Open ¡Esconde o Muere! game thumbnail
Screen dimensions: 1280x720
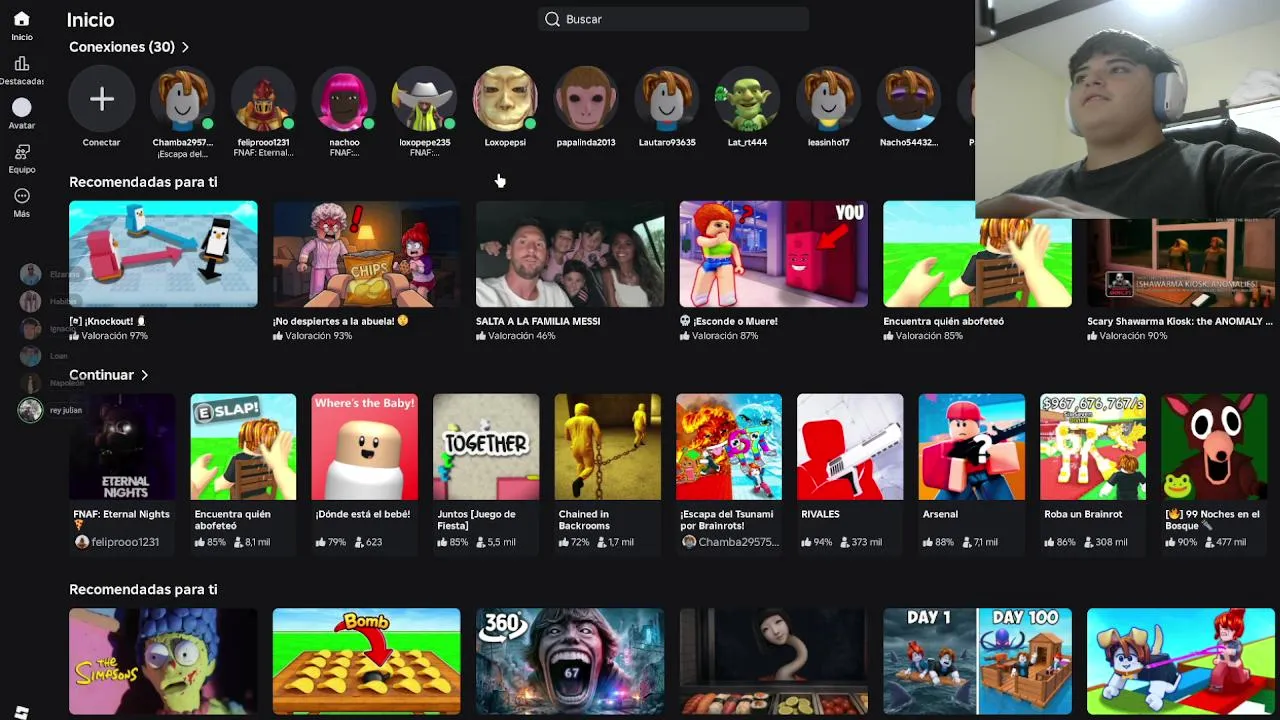(x=774, y=254)
